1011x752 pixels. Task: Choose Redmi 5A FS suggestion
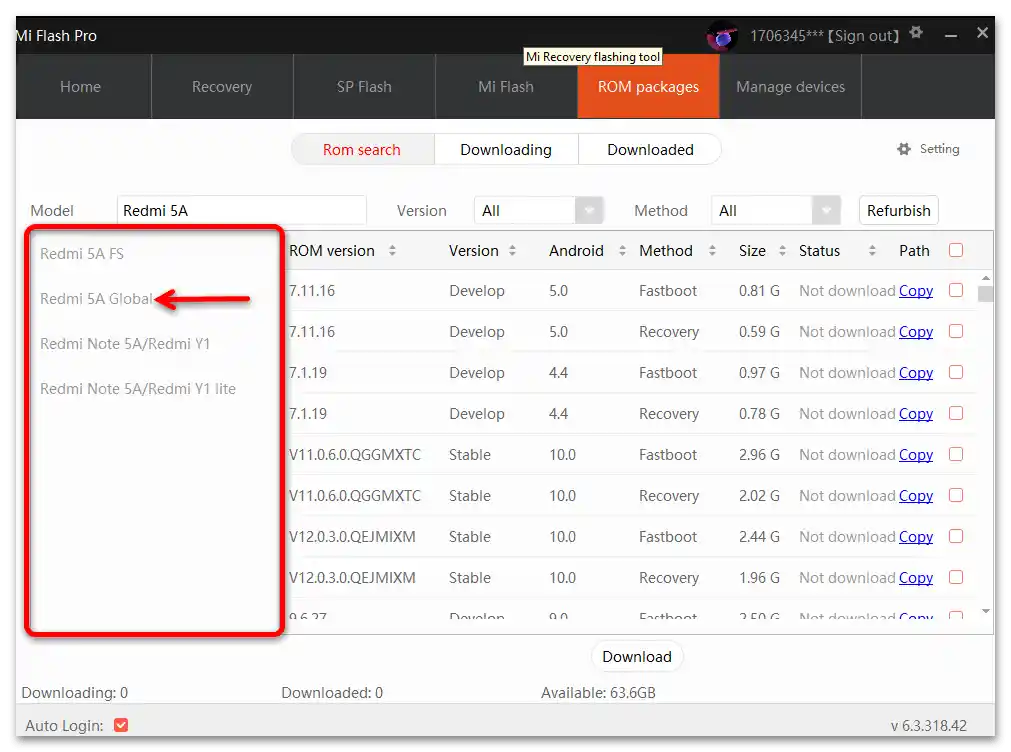[82, 254]
